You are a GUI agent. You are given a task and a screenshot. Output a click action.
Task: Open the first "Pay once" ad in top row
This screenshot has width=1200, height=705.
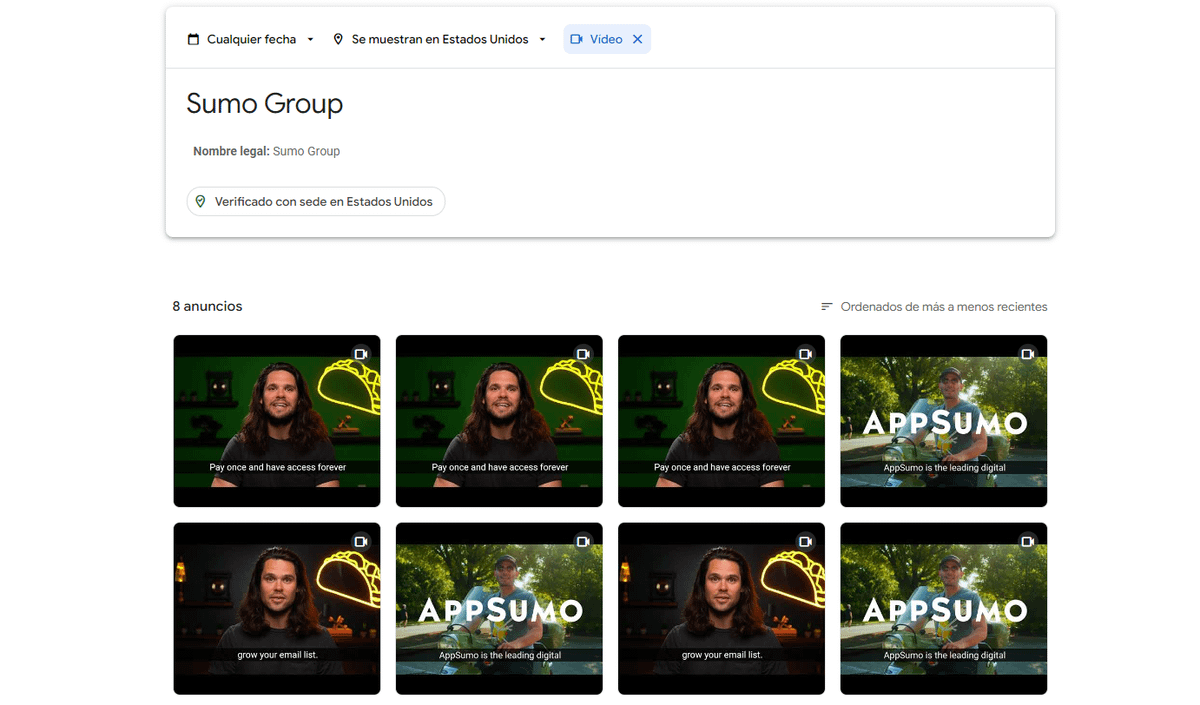tap(277, 421)
